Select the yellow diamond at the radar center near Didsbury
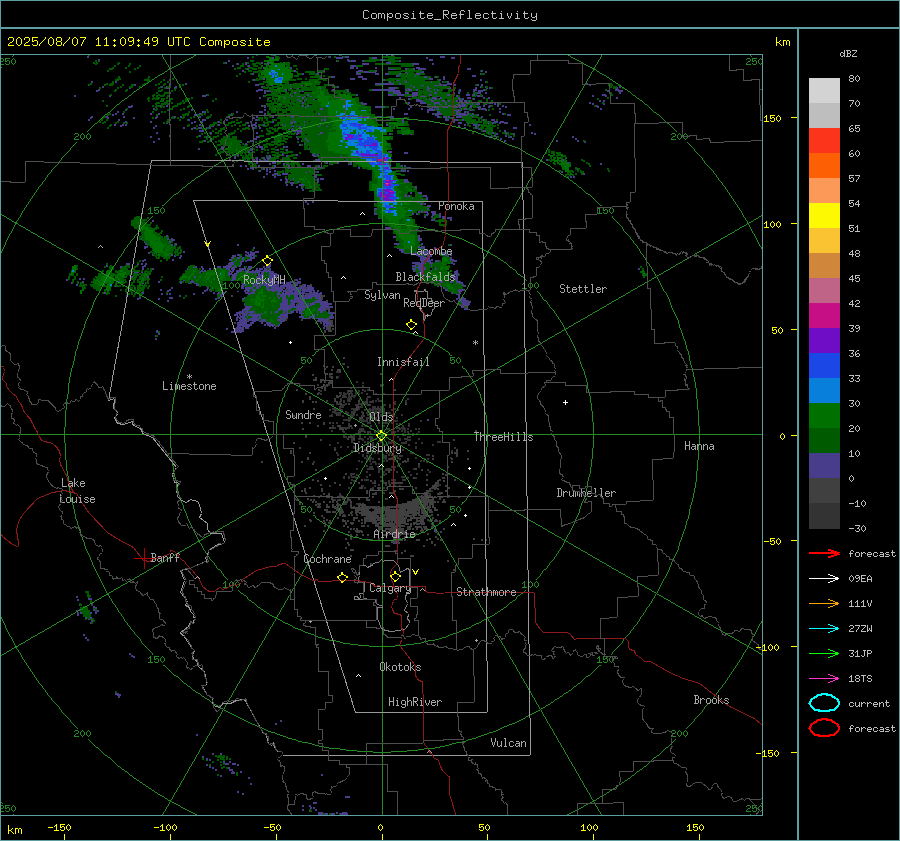 381,436
